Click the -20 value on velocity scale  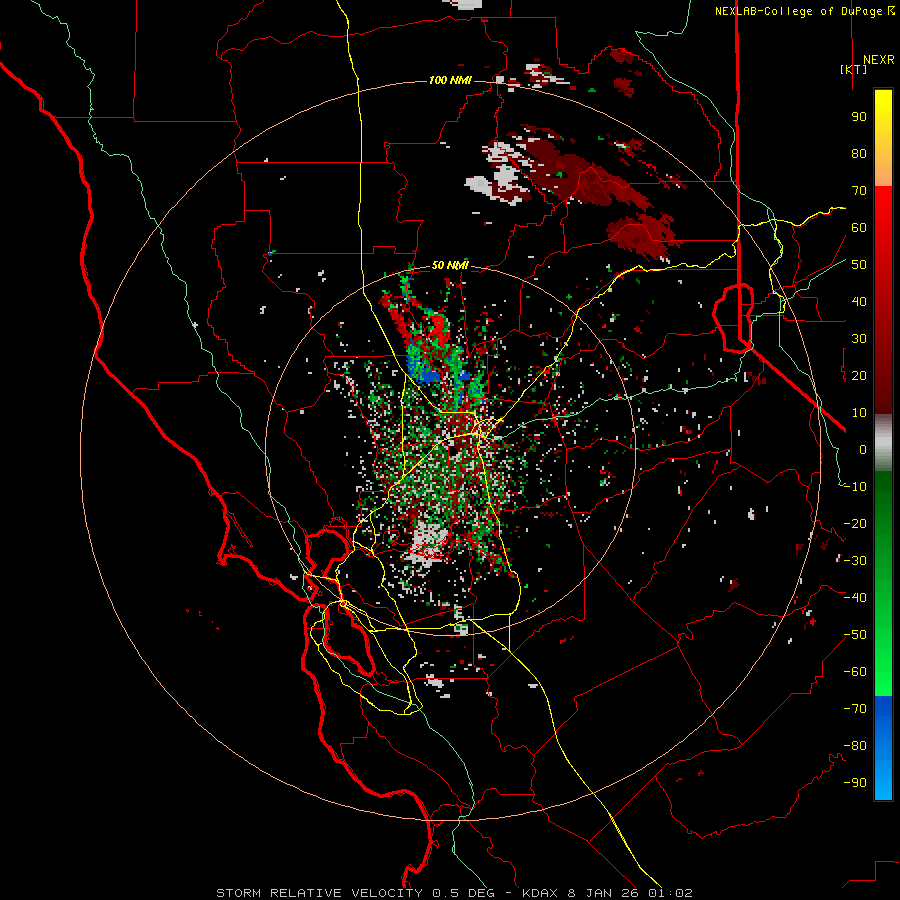click(855, 524)
